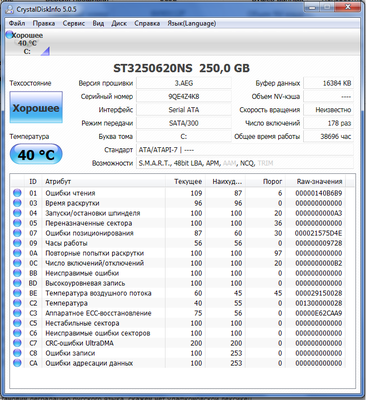Screen dimensions: 366x400
Task: Open the Сервис menu
Action: coord(74,23)
